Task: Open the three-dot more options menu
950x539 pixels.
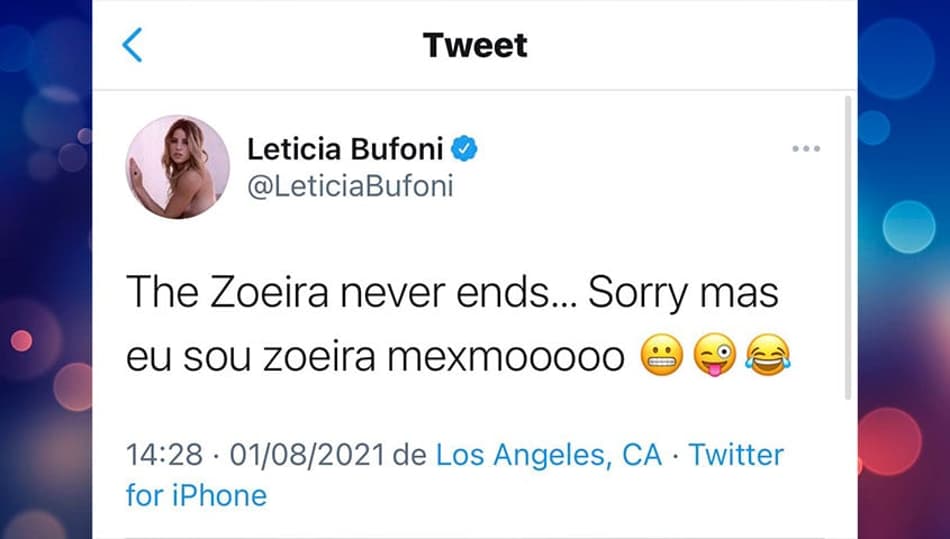Action: [x=806, y=148]
